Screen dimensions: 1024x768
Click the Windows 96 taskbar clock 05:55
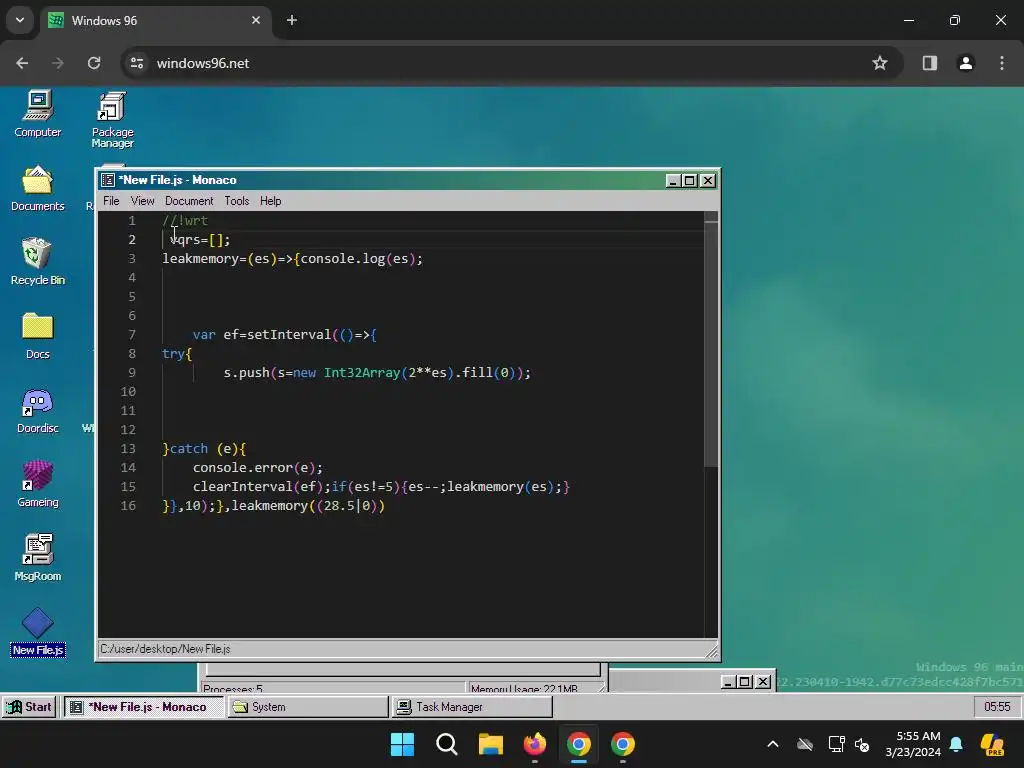coord(997,707)
